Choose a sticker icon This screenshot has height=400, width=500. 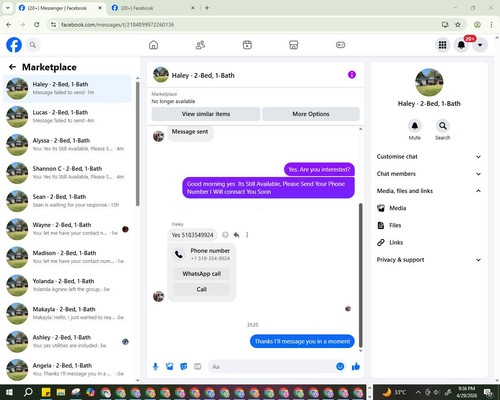(184, 367)
